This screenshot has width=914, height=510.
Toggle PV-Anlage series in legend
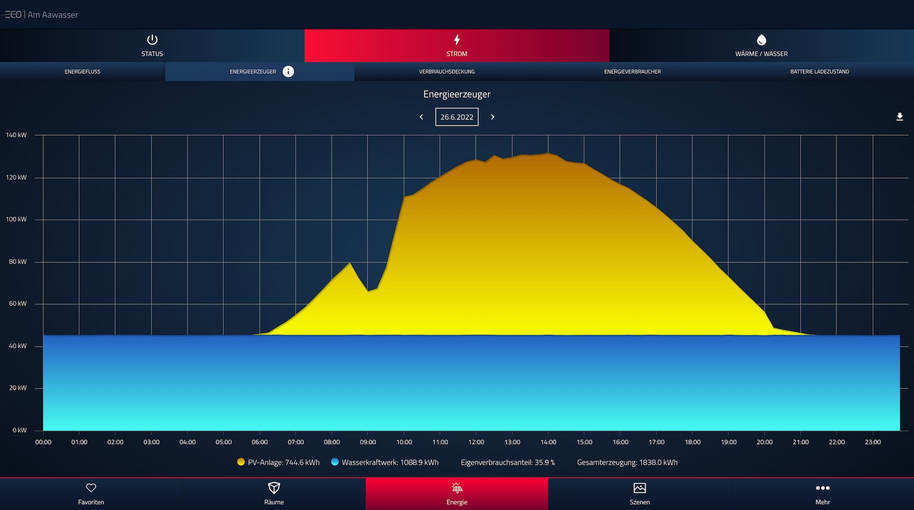click(x=279, y=463)
